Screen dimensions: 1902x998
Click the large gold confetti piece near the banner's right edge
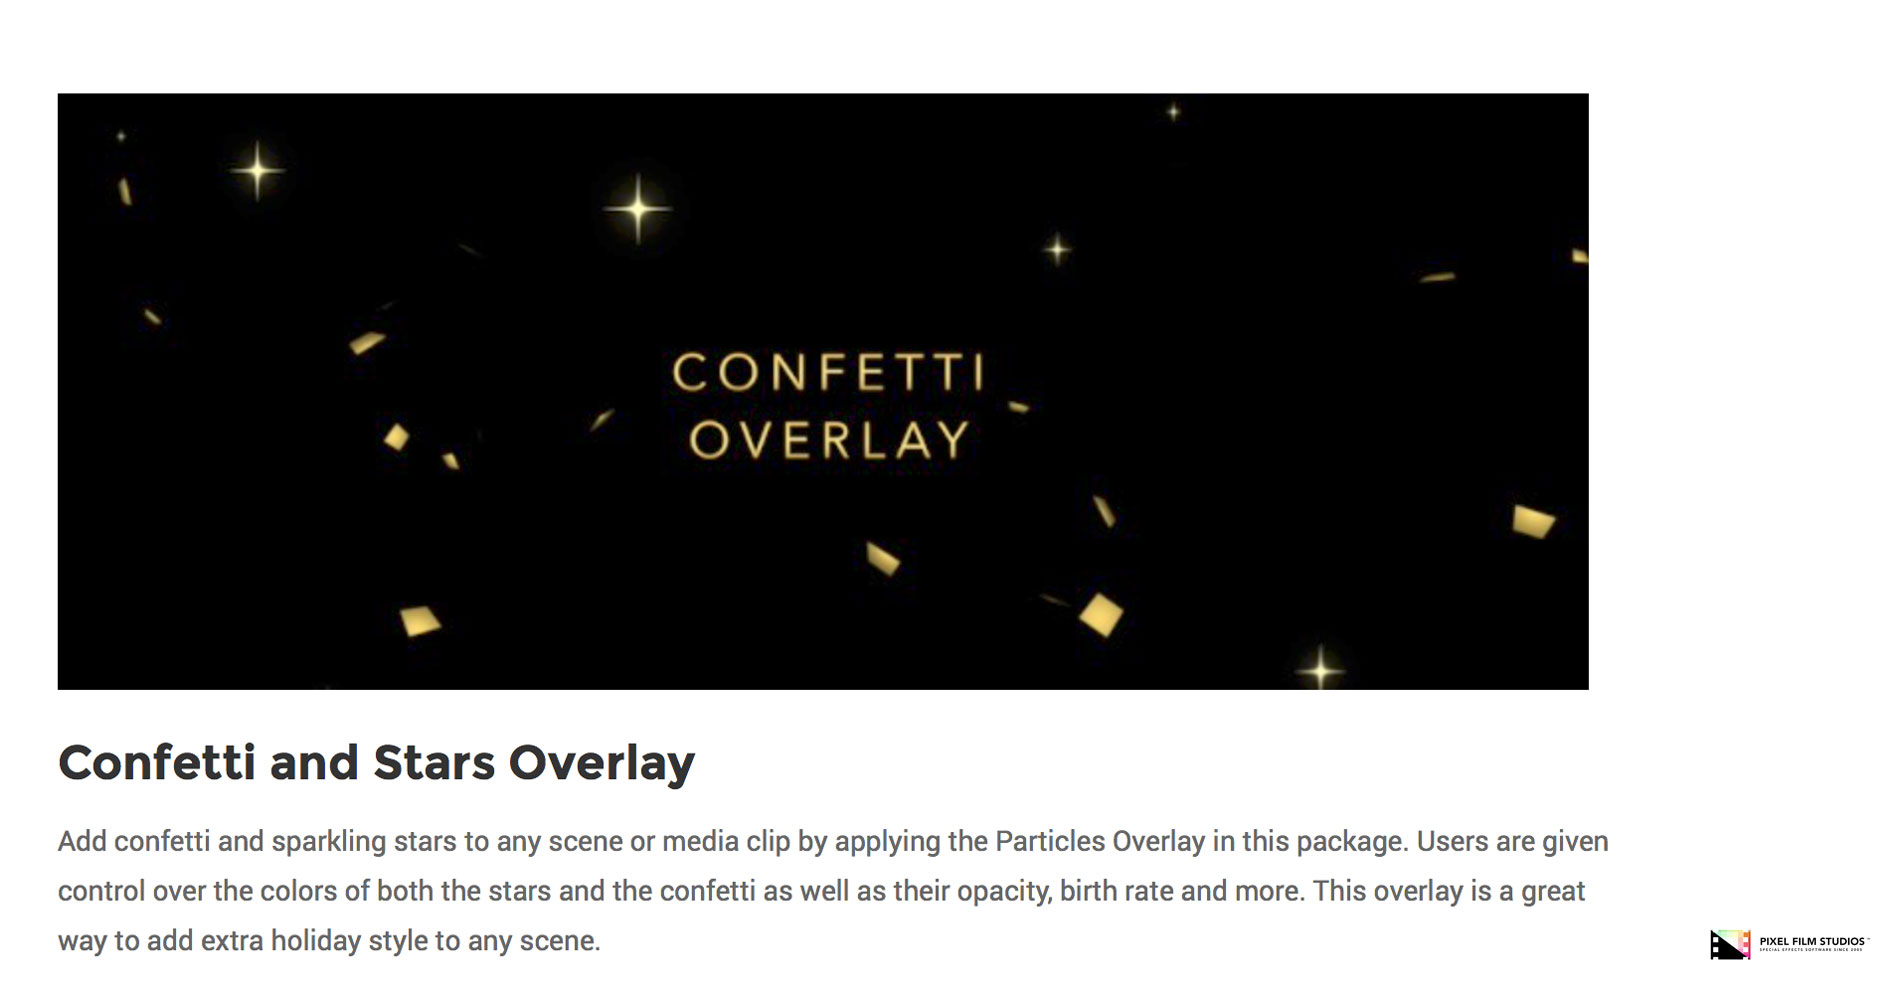point(1533,521)
